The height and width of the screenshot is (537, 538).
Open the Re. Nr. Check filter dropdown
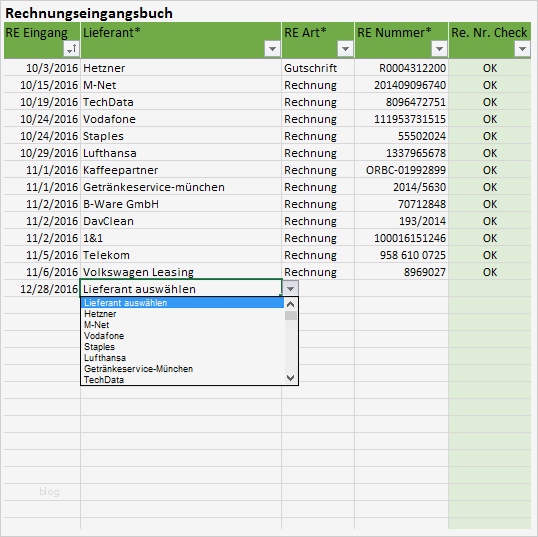522,49
